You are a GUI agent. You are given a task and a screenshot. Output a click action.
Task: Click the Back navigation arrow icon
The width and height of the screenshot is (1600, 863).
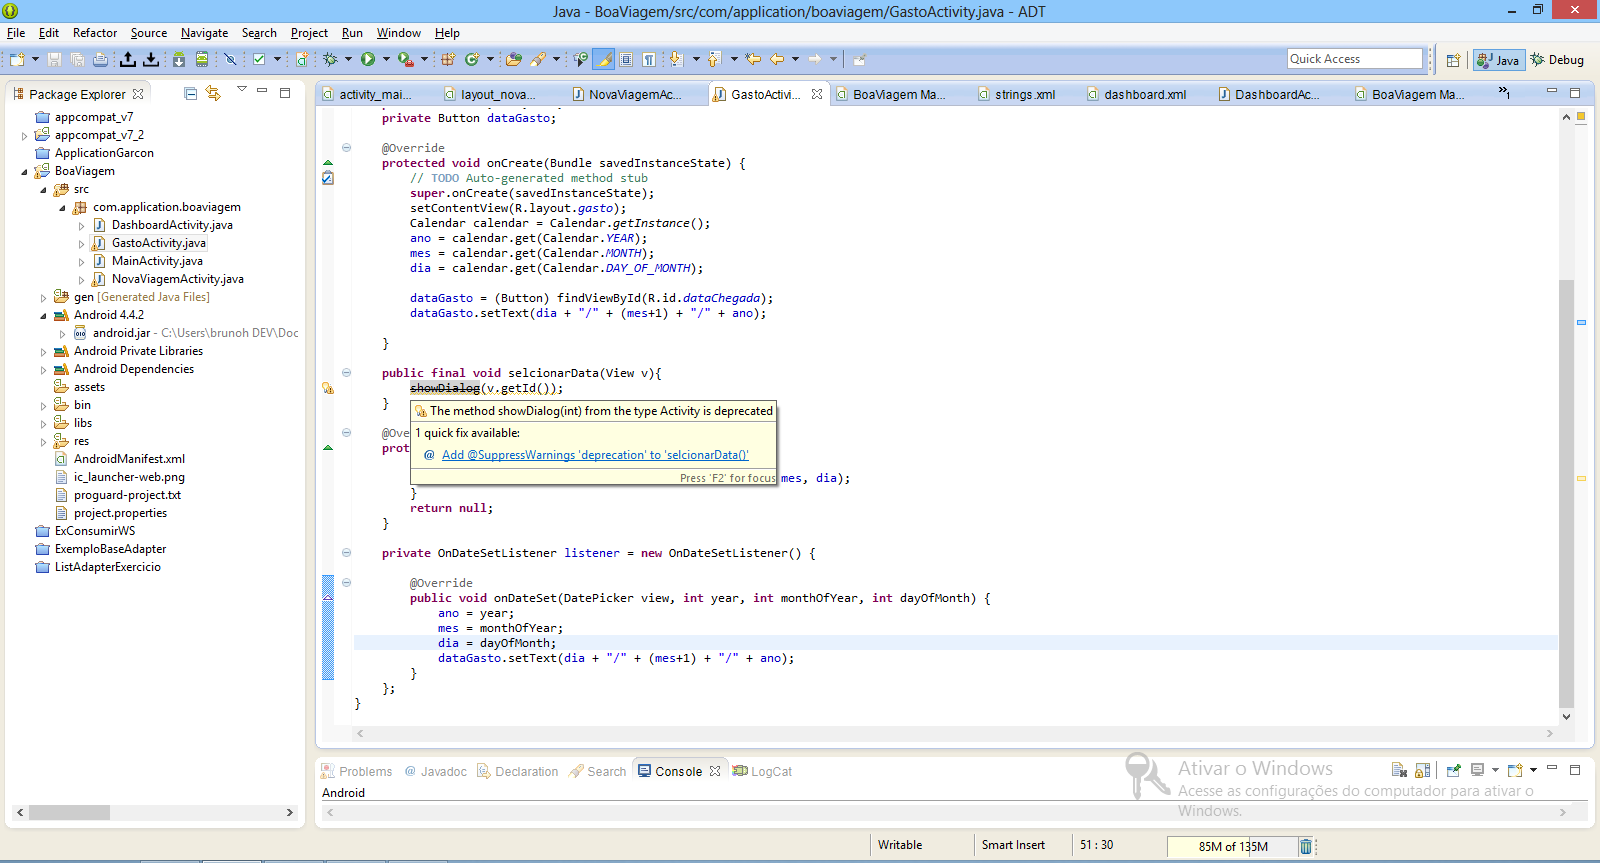(777, 59)
